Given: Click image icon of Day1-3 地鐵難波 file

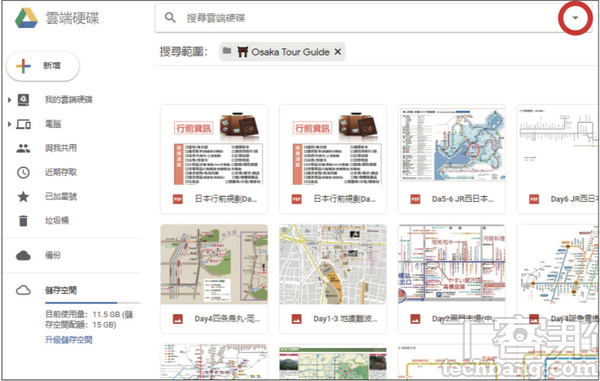Looking at the screenshot, I should (297, 319).
